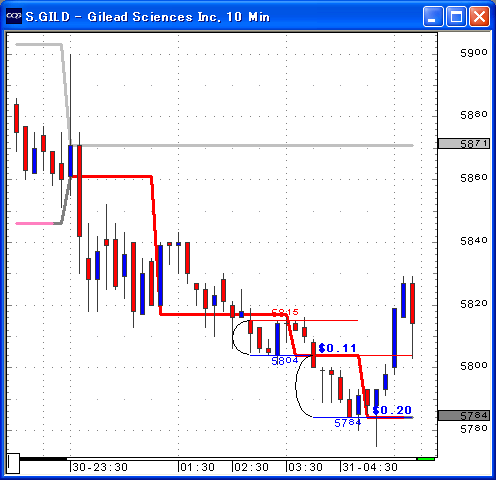Select the $0.20 profit label

point(392,410)
